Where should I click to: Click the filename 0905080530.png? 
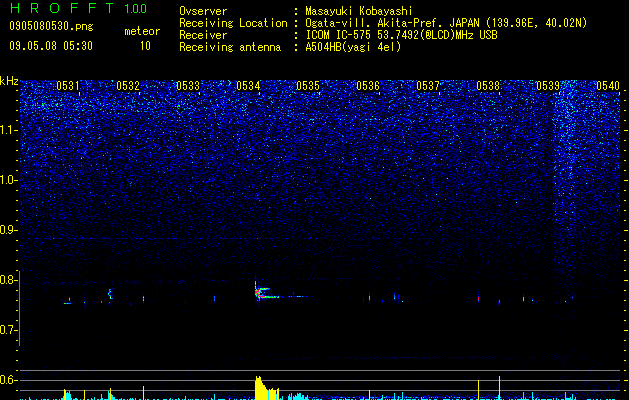[x=51, y=27]
